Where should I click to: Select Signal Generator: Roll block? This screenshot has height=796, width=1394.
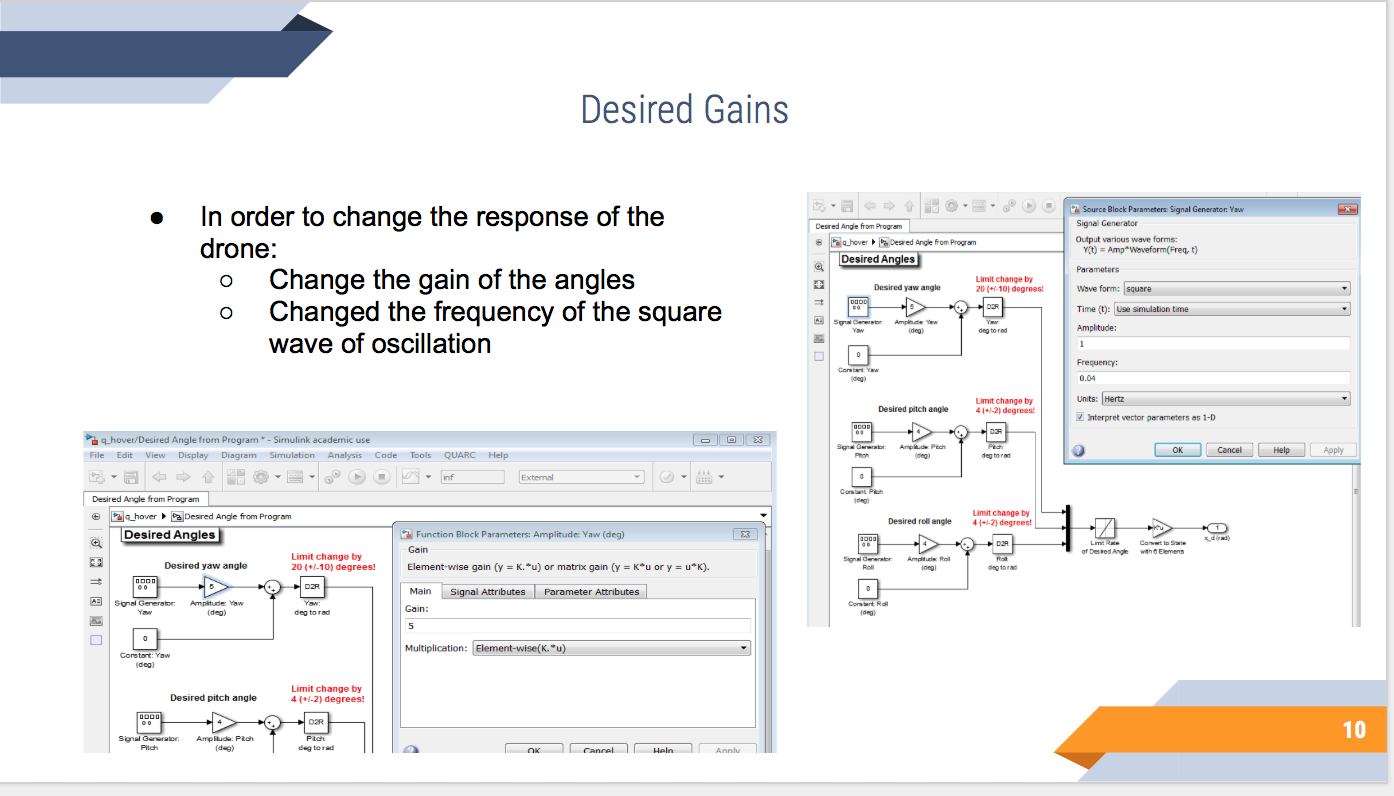pos(868,544)
